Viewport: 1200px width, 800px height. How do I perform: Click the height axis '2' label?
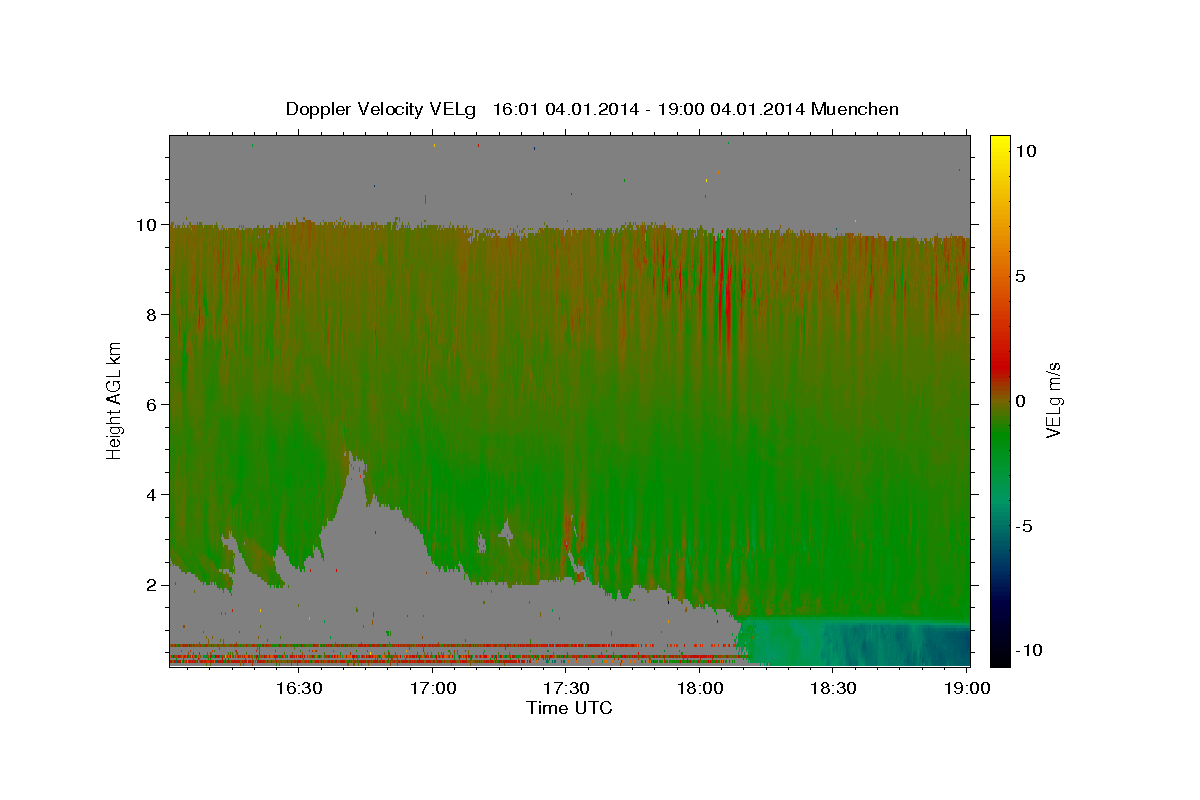[152, 584]
